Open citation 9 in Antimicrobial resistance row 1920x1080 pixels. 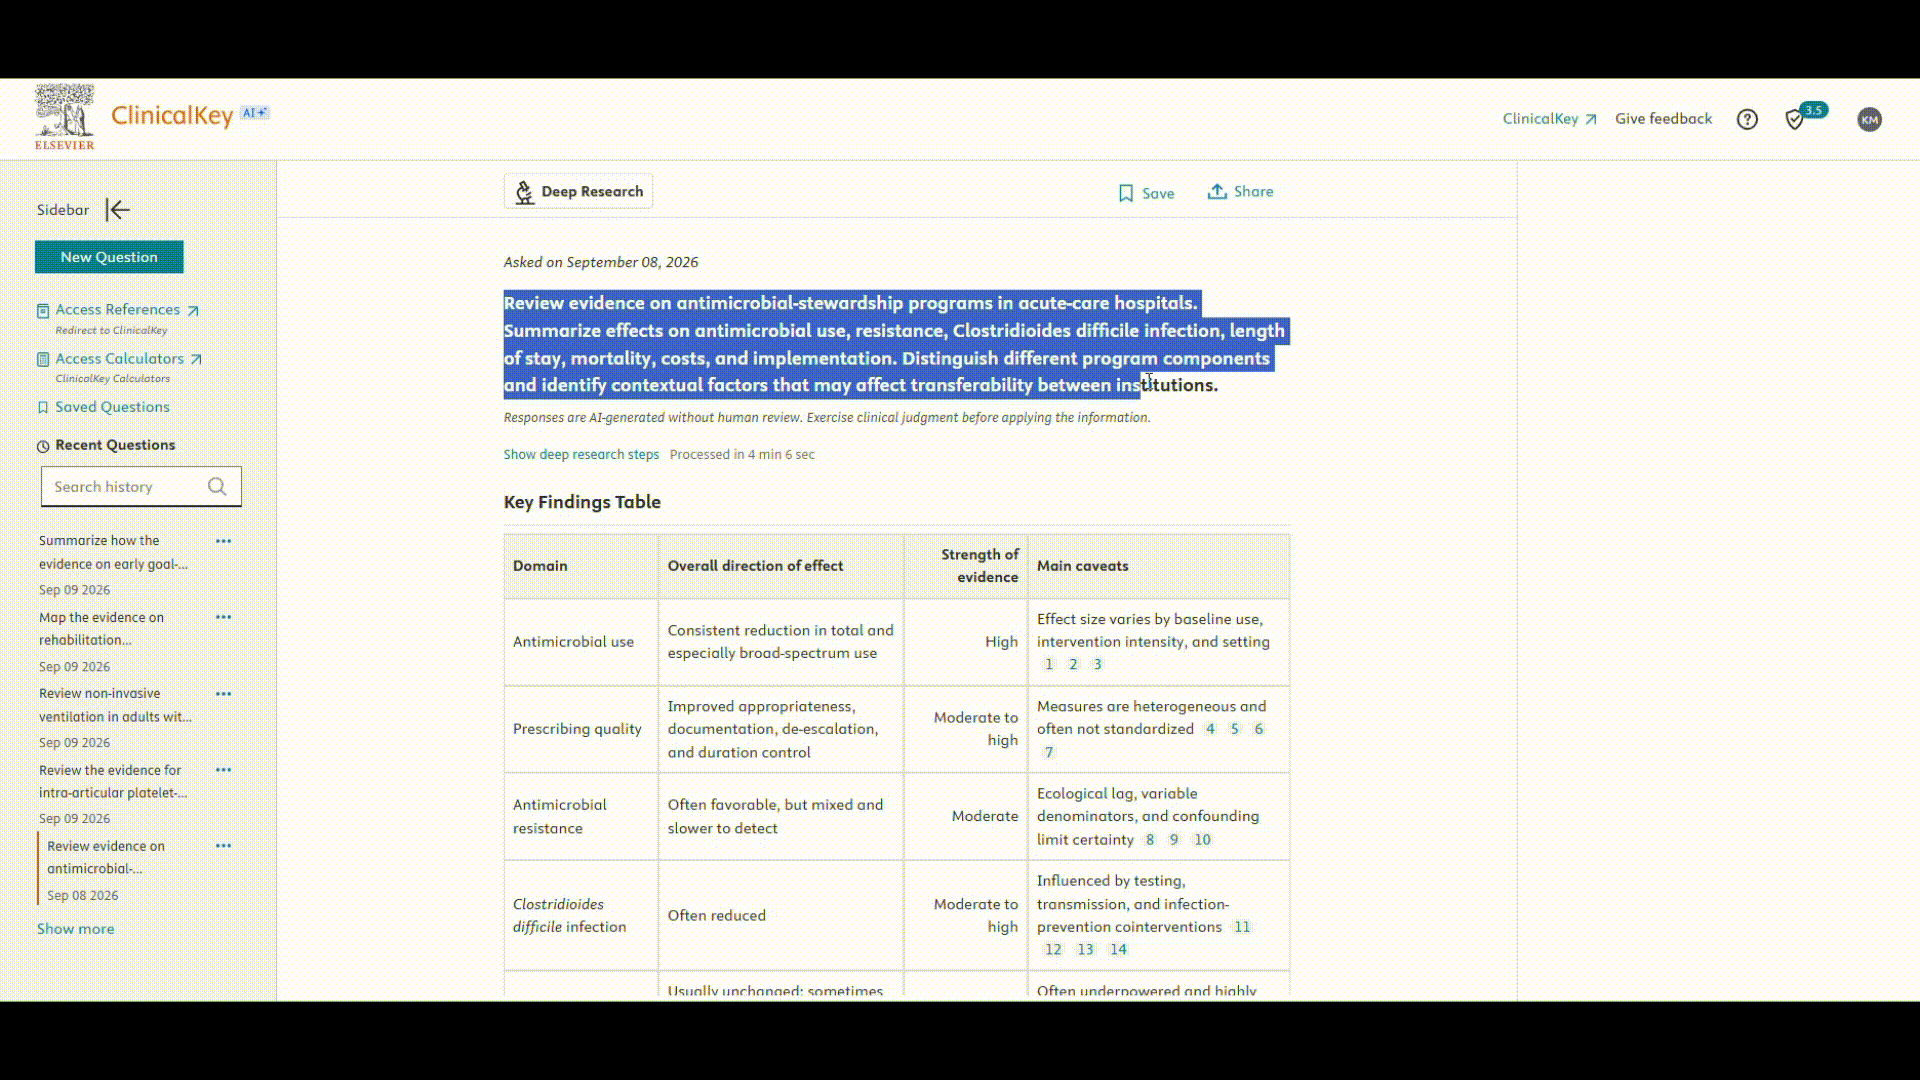(1174, 840)
